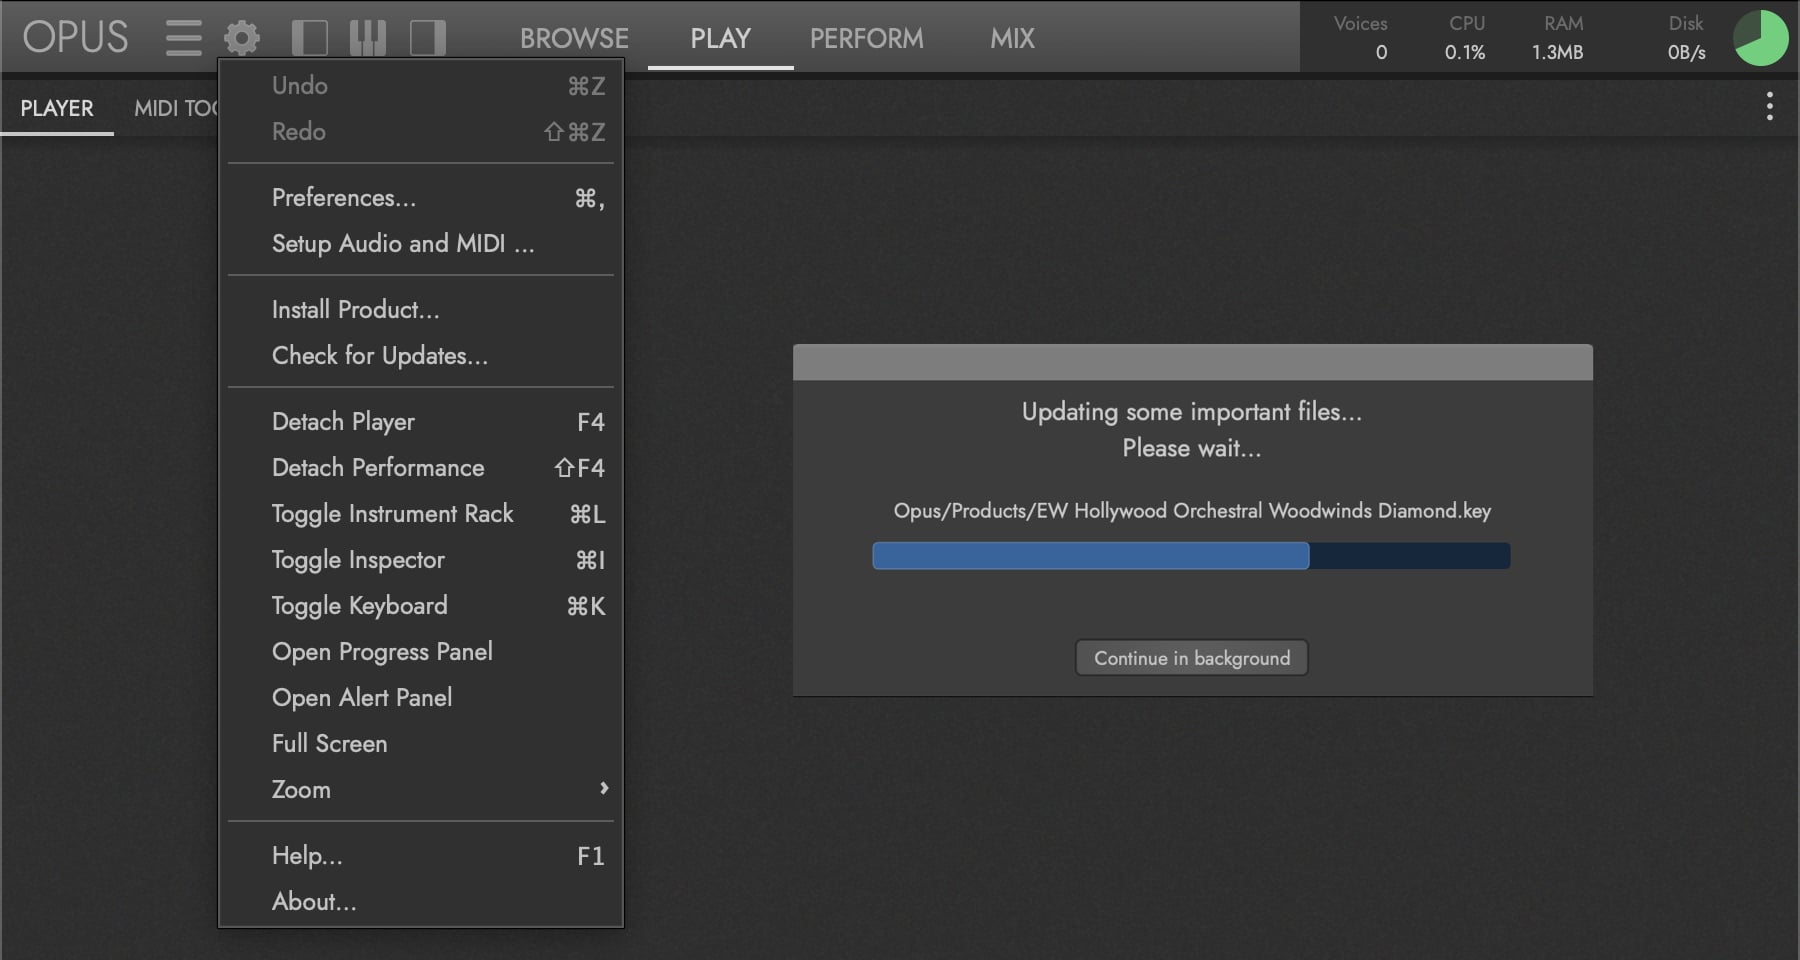
Task: Open Progress Panel from menu
Action: point(421,652)
